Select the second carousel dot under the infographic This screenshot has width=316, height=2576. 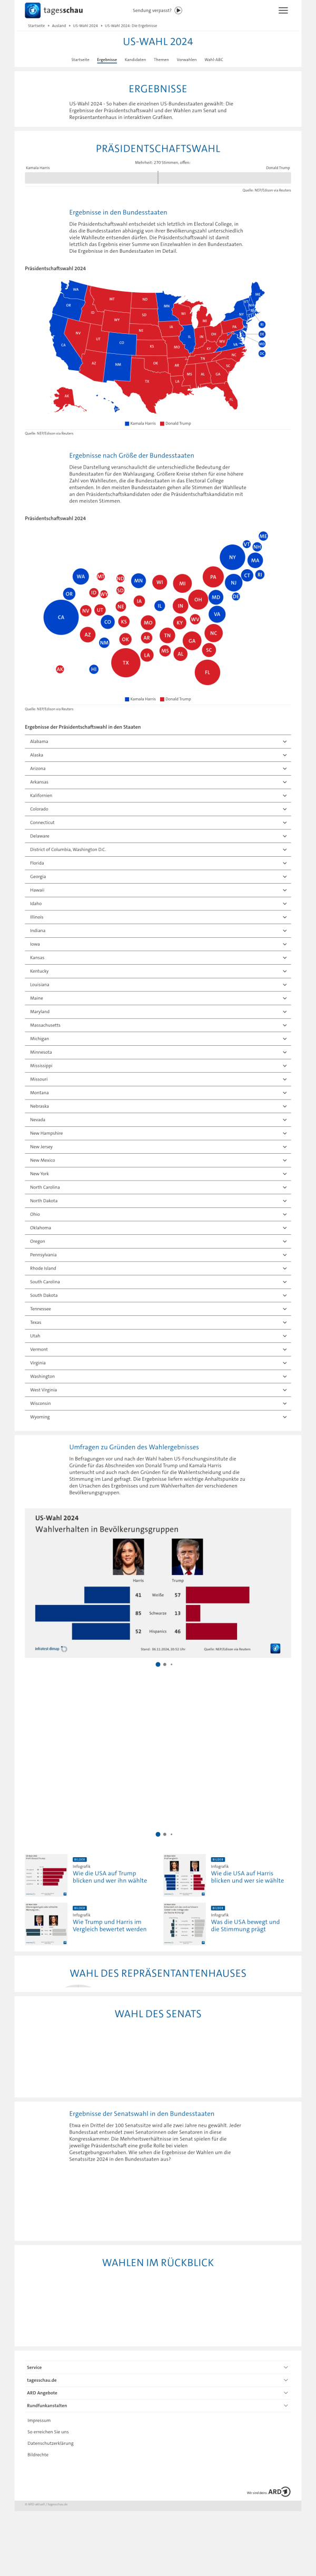(165, 1665)
